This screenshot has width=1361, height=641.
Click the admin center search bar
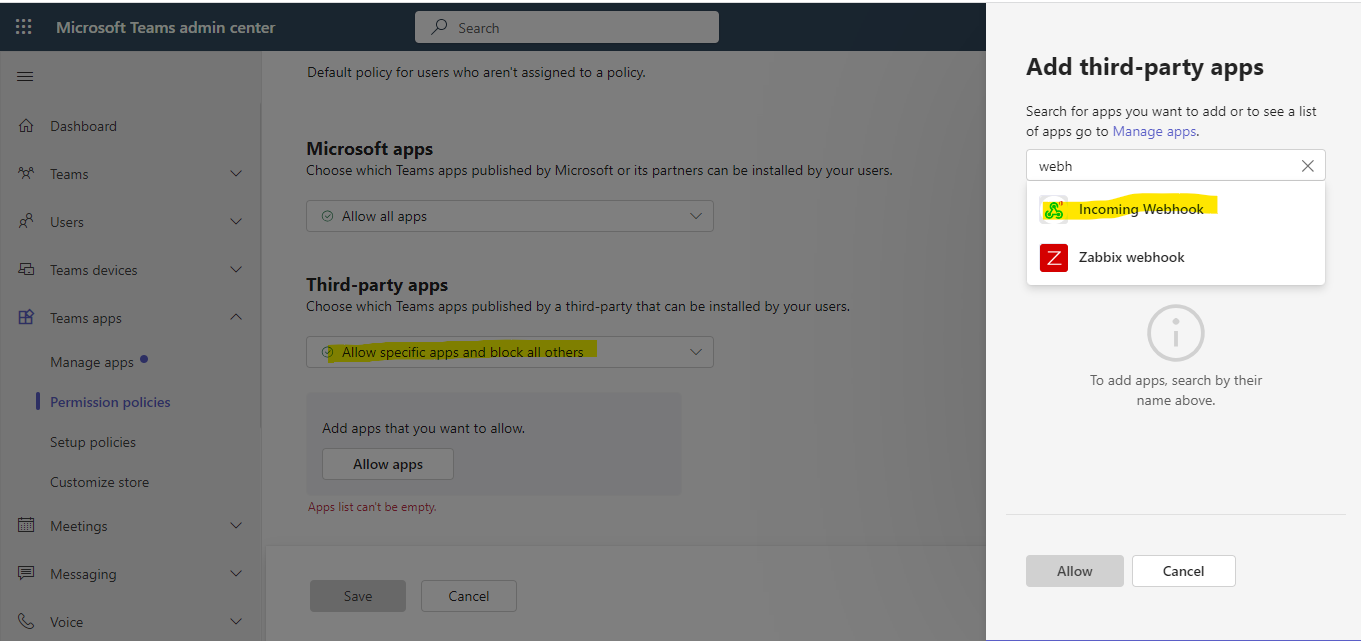click(x=566, y=27)
